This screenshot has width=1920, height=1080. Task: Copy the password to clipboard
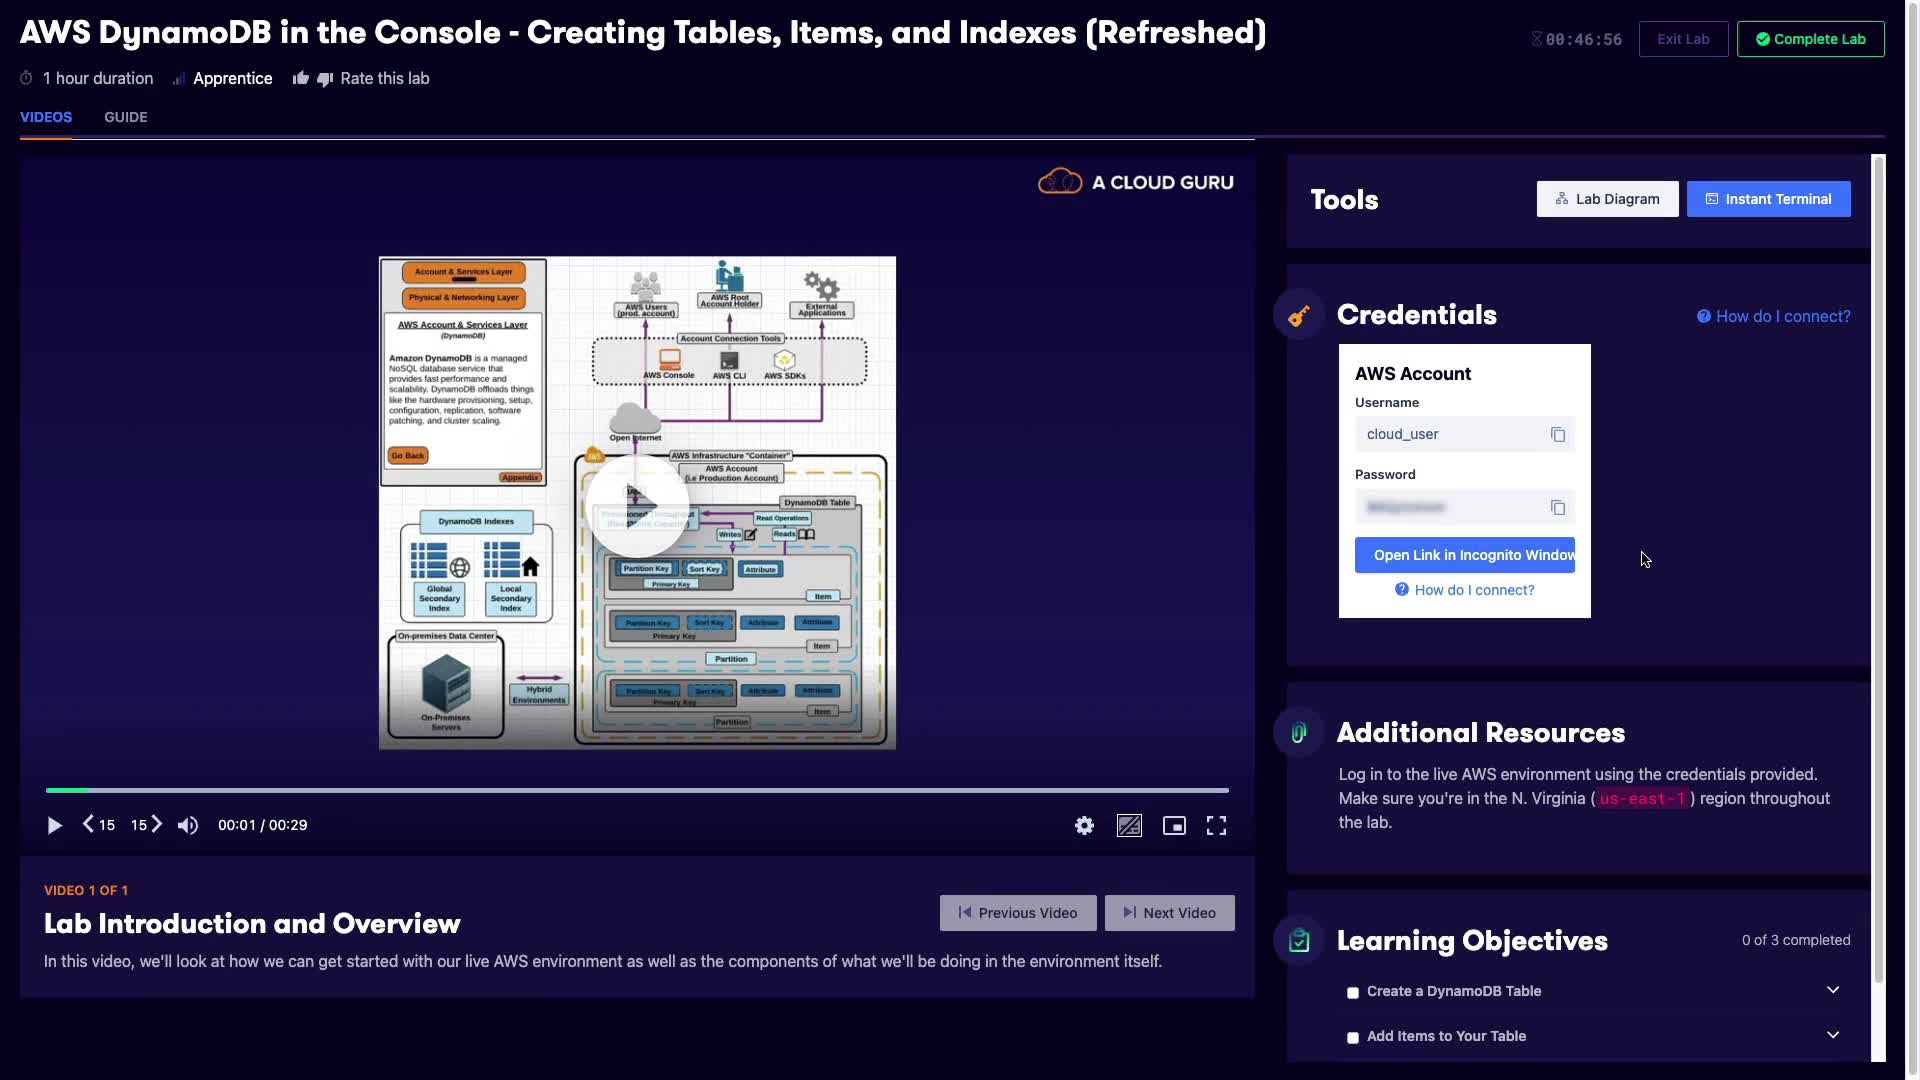click(x=1557, y=508)
